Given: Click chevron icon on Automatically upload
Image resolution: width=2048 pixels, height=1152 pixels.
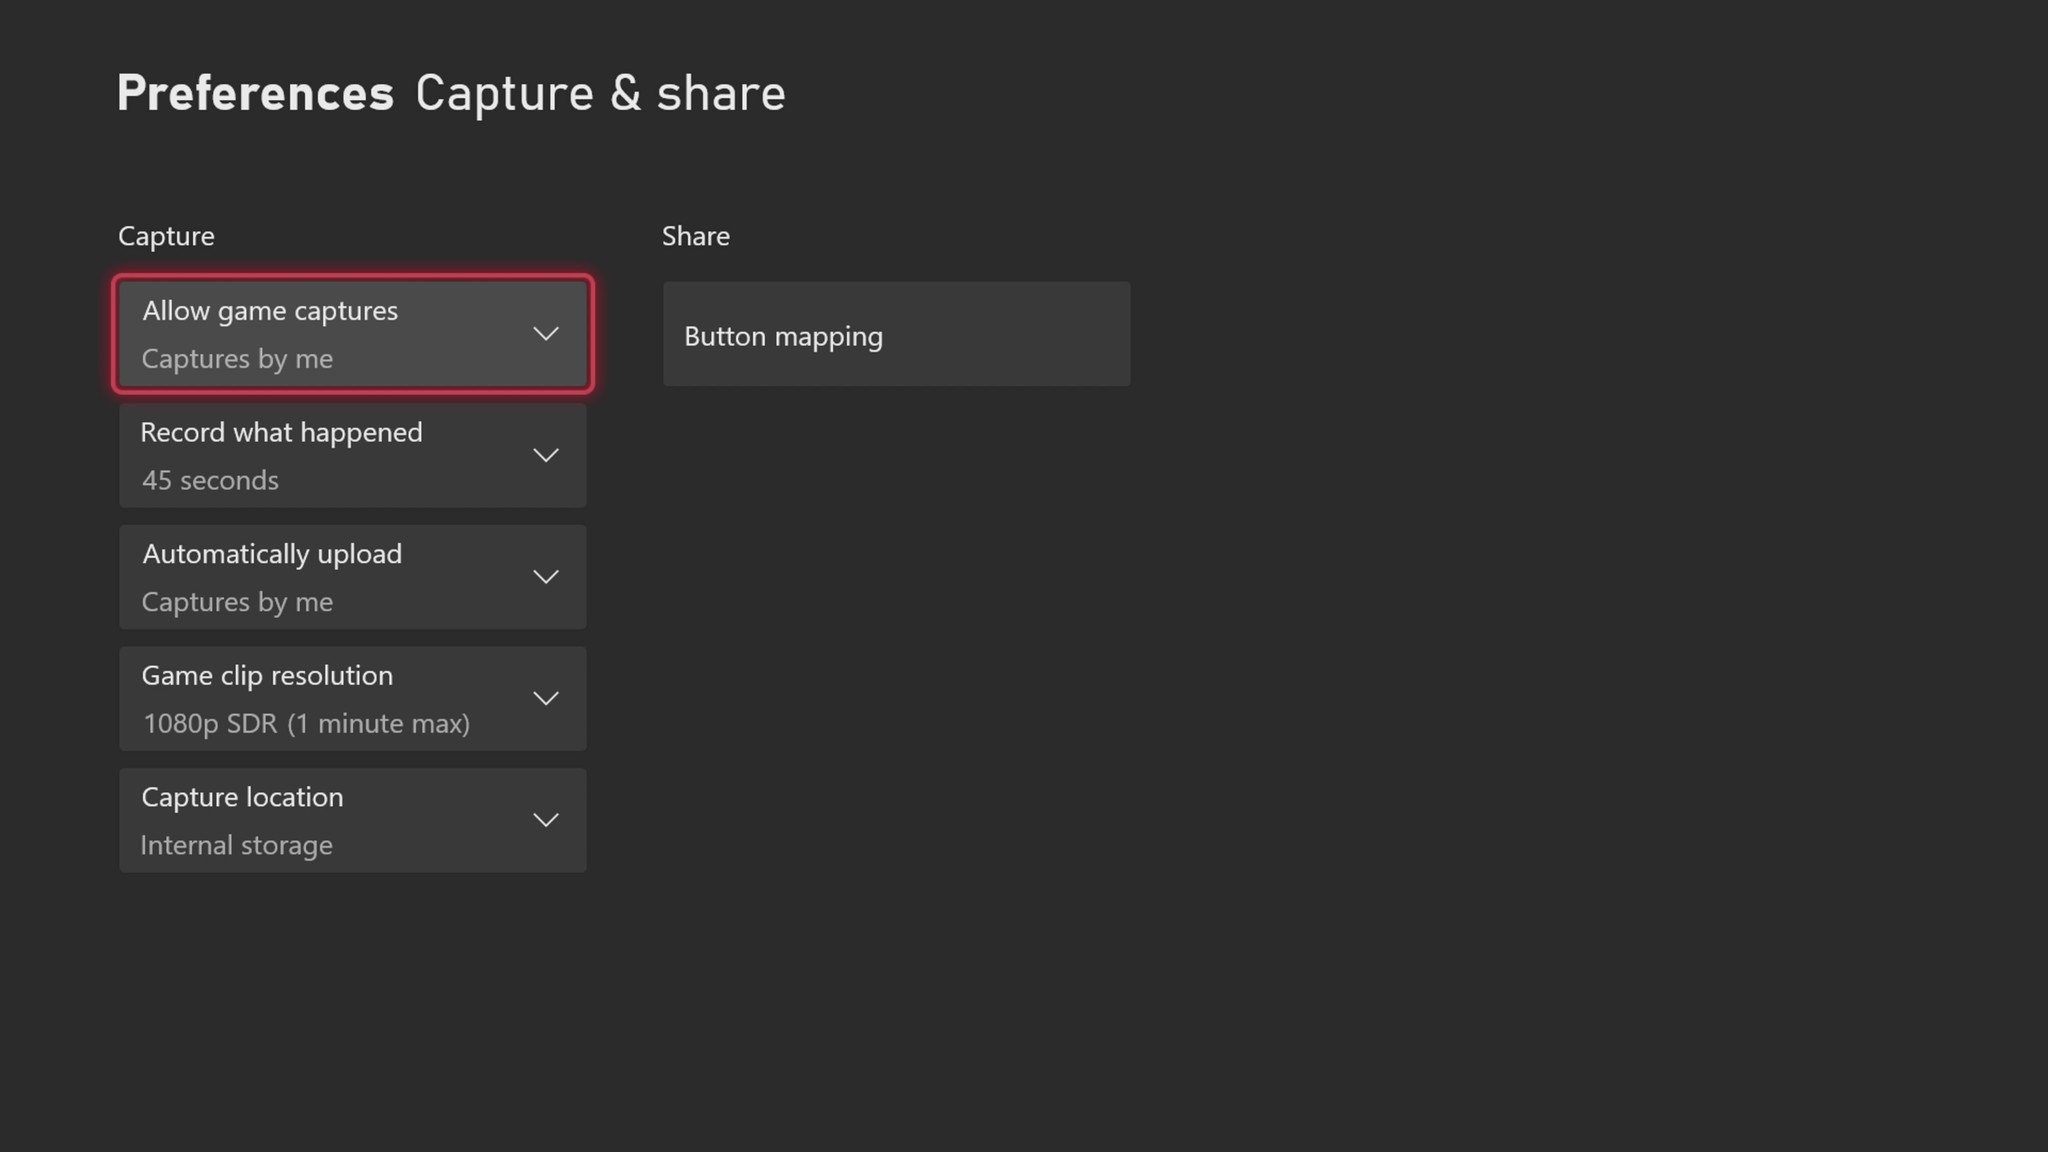Looking at the screenshot, I should click(x=545, y=577).
